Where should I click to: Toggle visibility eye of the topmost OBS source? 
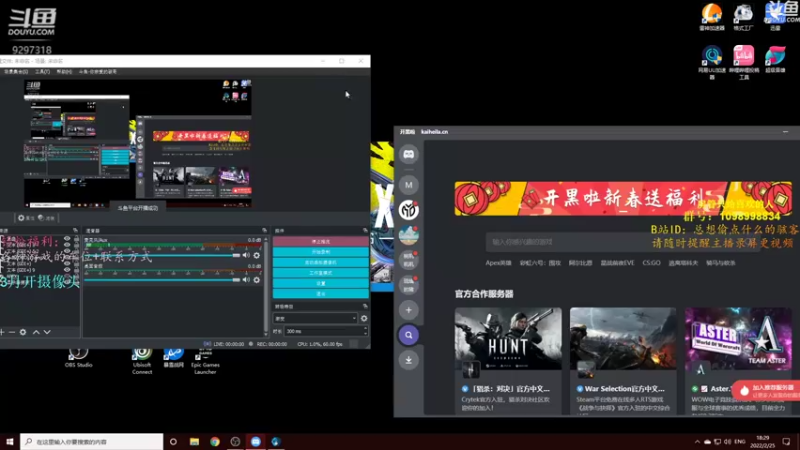67,239
